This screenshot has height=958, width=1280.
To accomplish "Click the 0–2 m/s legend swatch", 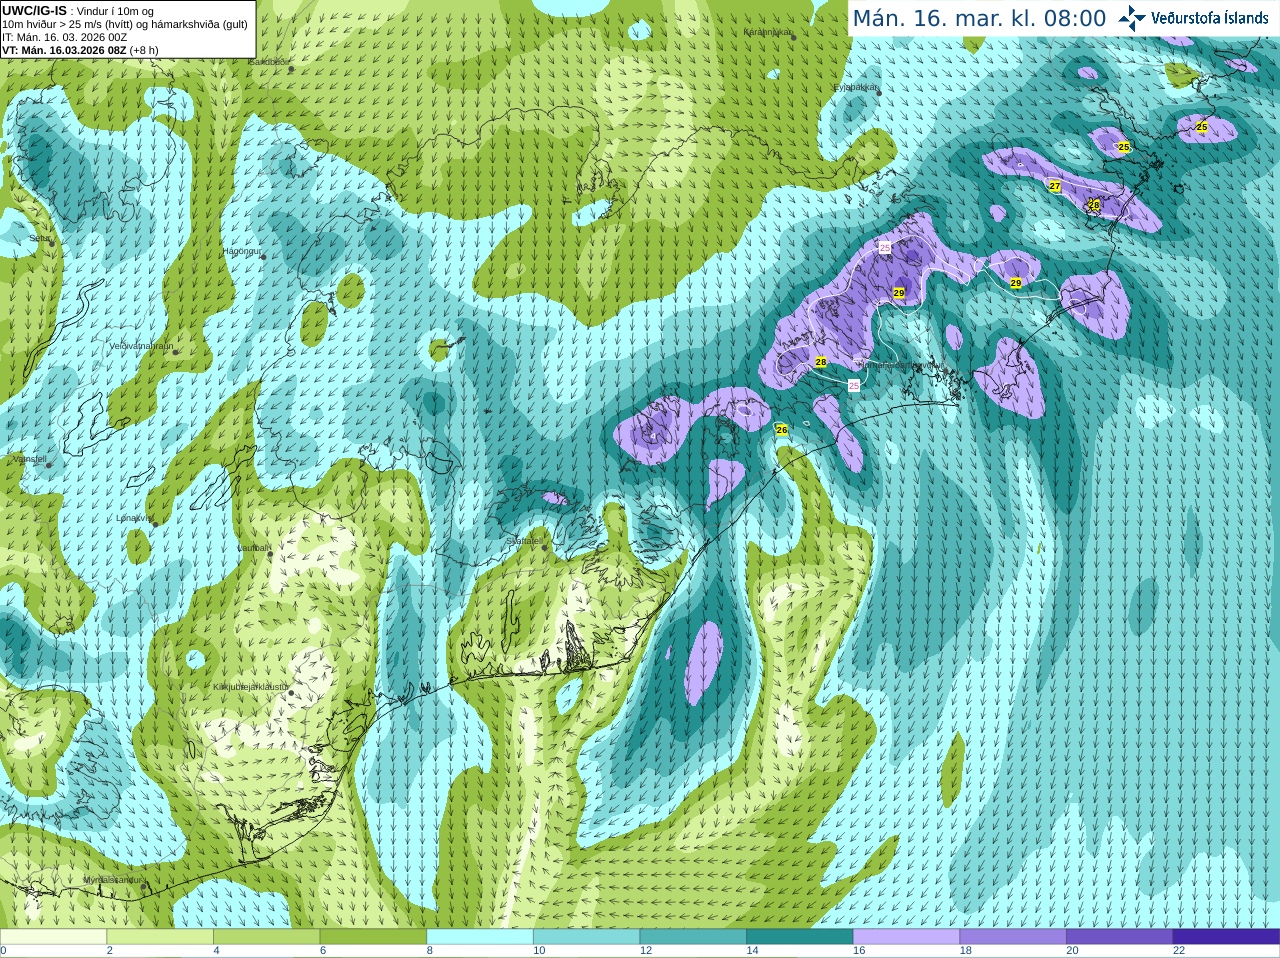I will pos(53,937).
